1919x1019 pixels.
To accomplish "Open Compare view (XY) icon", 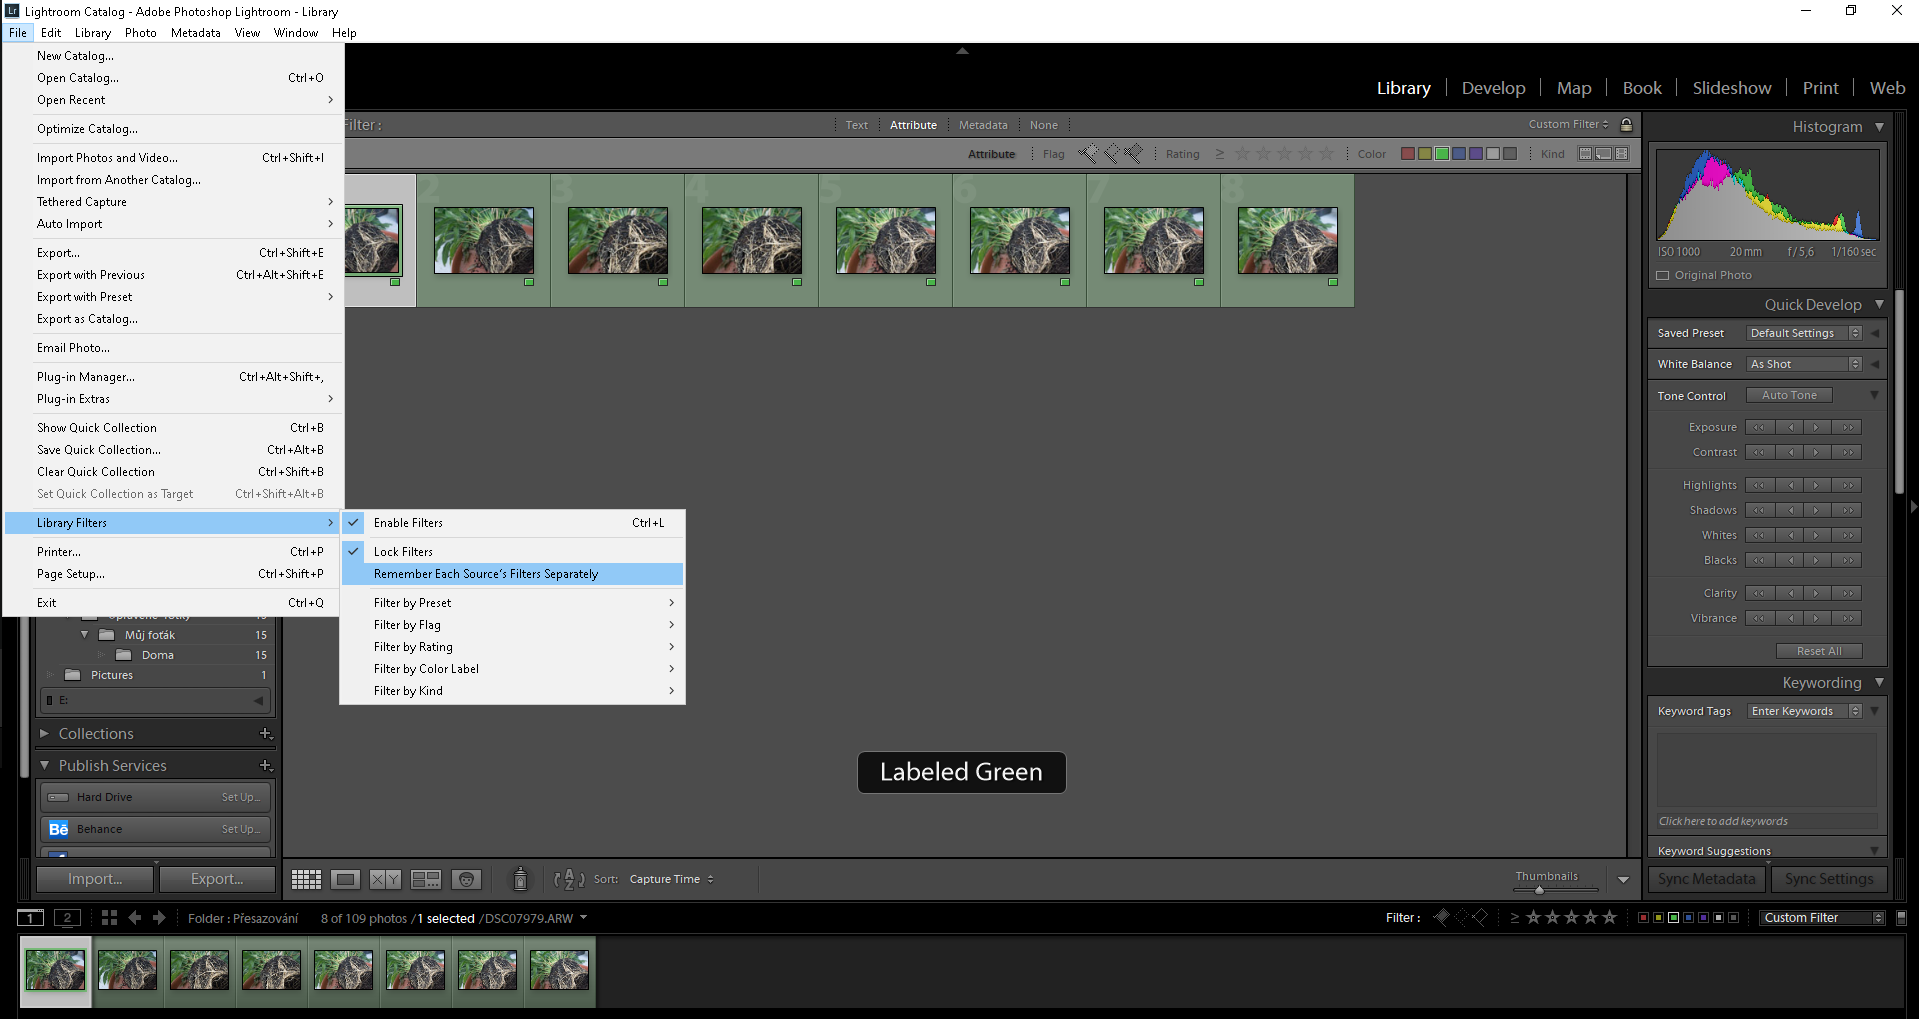I will (385, 879).
